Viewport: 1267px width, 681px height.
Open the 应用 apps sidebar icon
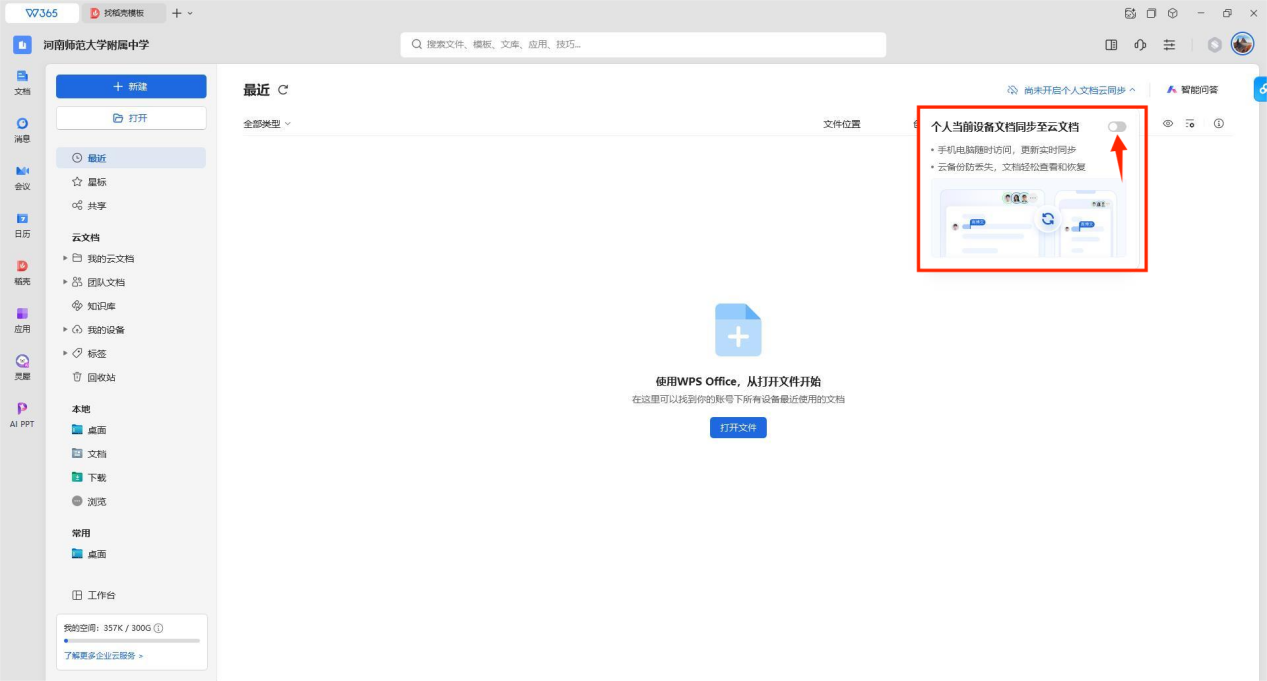click(22, 319)
